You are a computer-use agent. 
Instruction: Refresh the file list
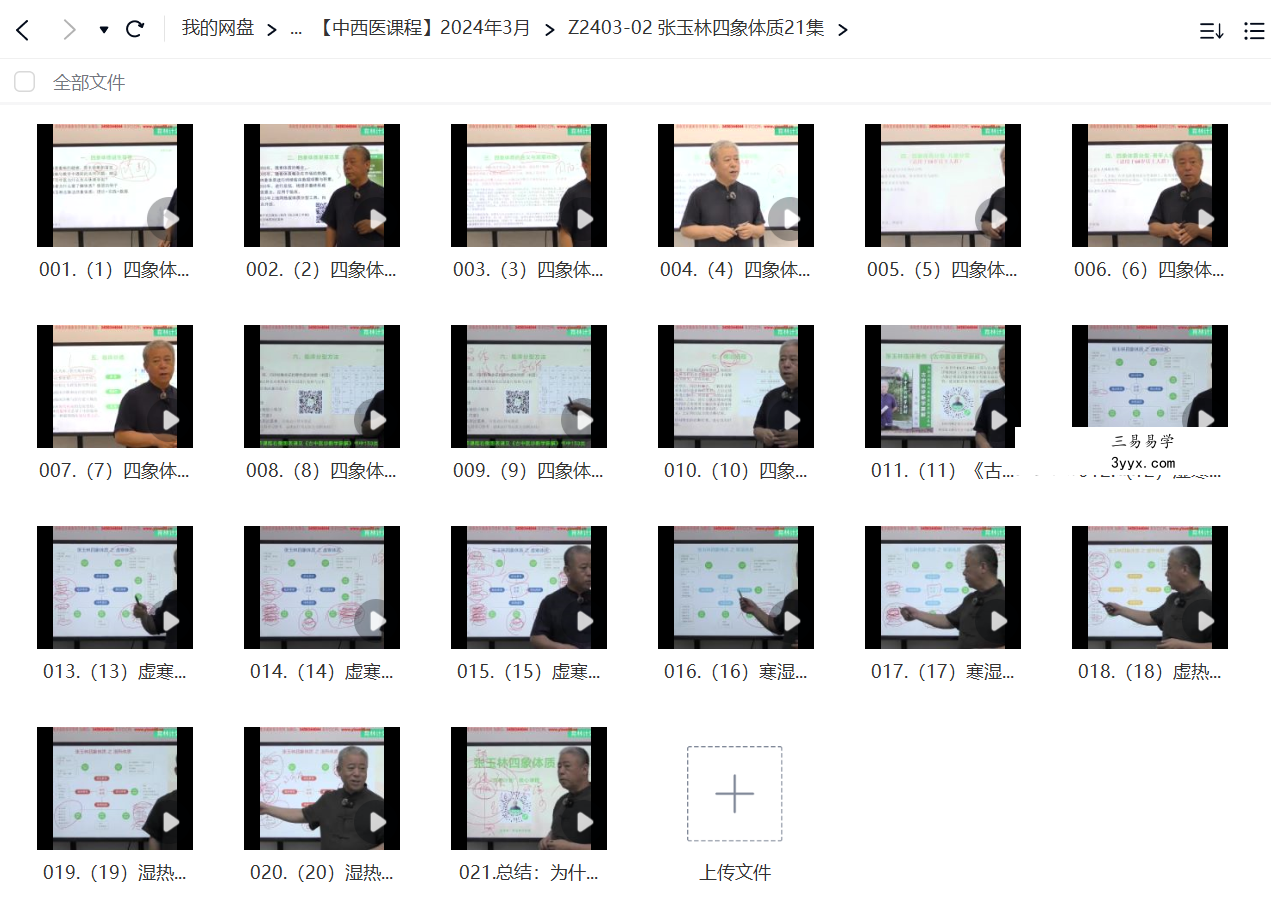click(135, 29)
